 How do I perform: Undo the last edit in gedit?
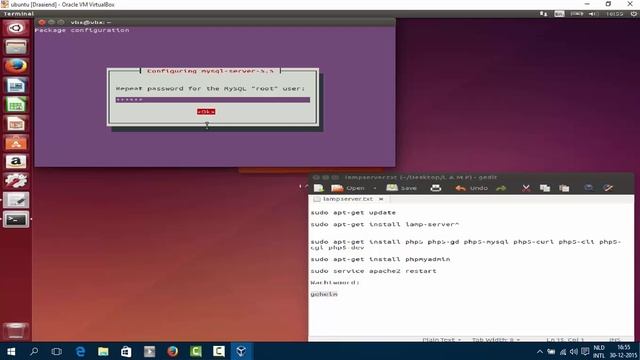(471, 188)
